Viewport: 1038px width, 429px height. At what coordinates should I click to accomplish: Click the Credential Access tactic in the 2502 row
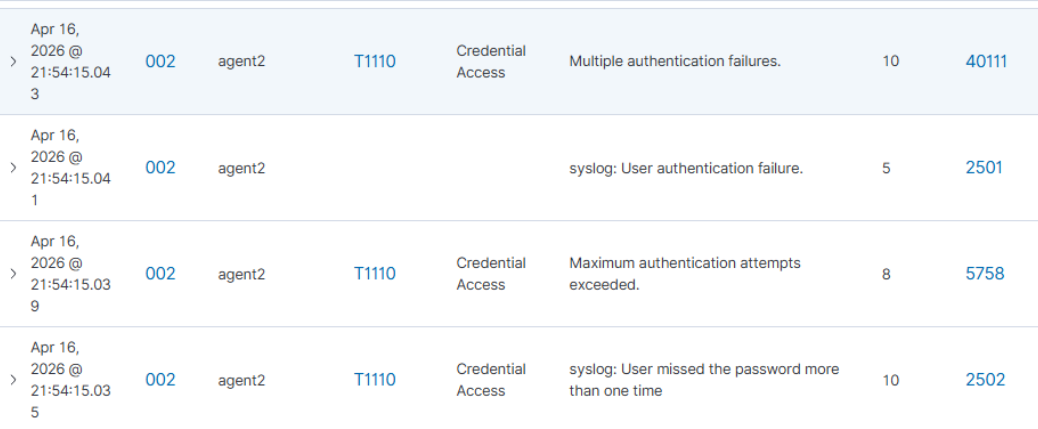(x=491, y=380)
